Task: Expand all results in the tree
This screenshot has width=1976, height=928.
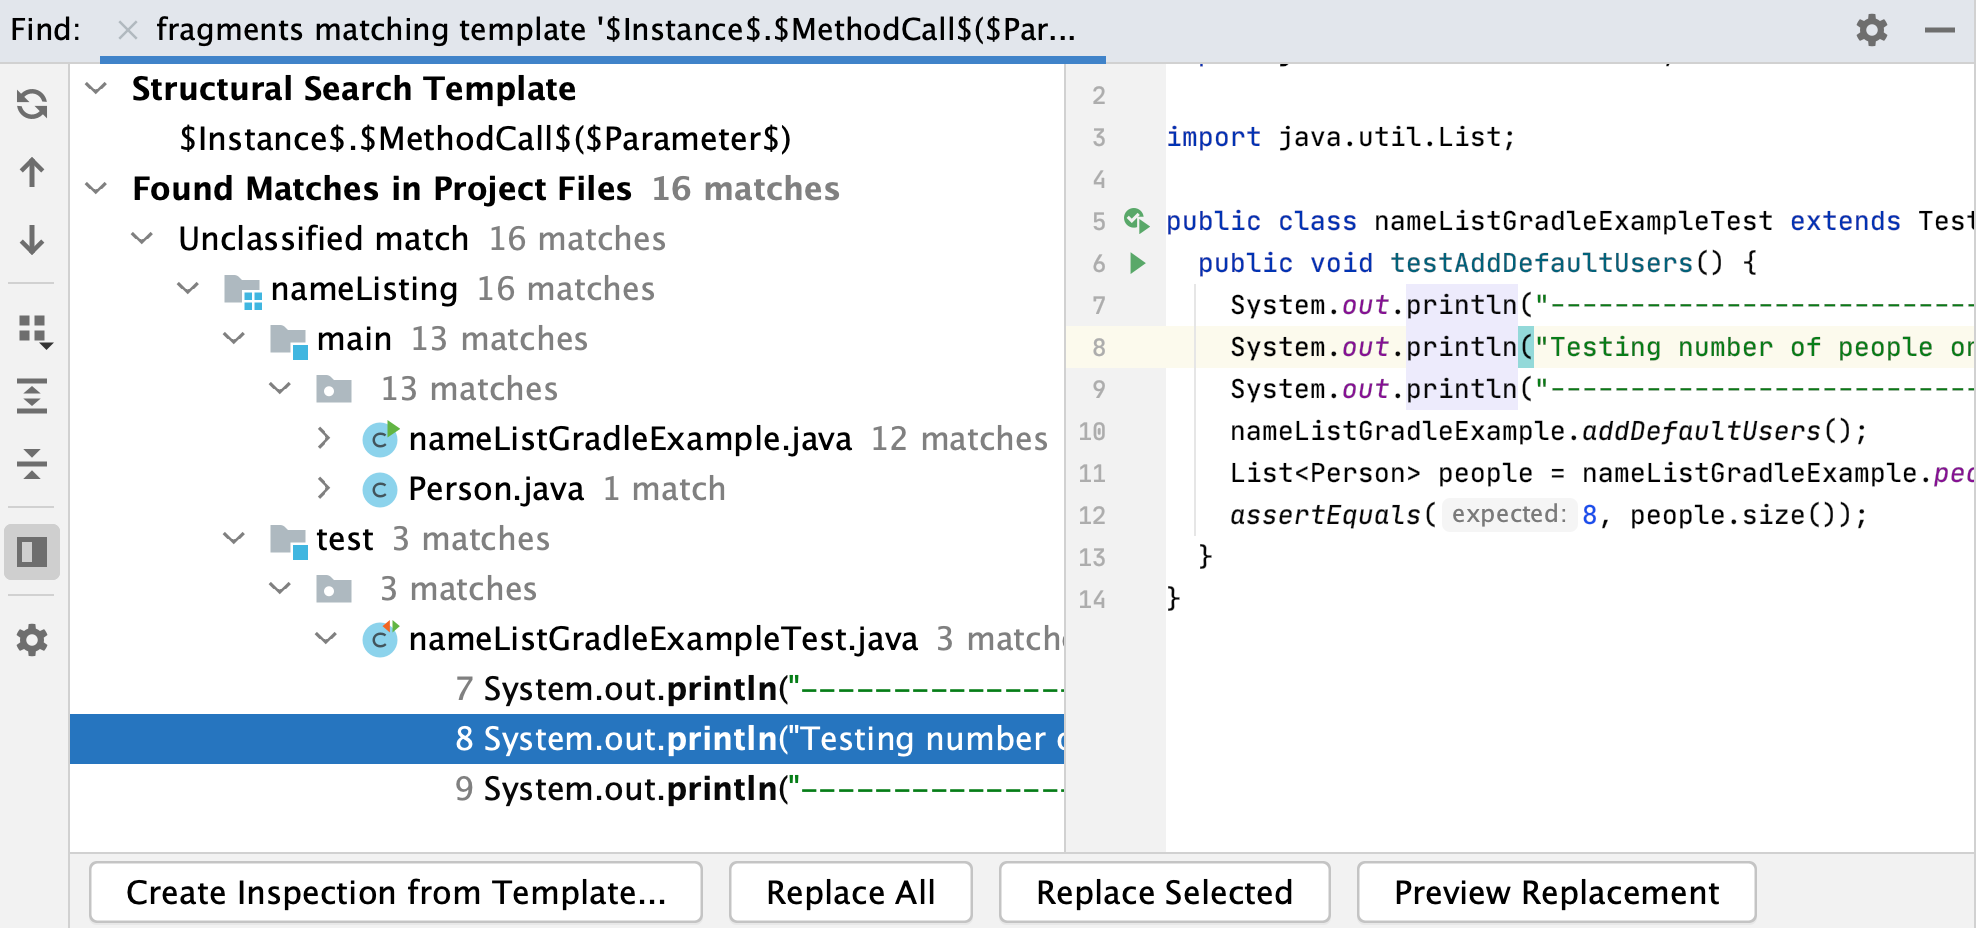Action: 32,397
